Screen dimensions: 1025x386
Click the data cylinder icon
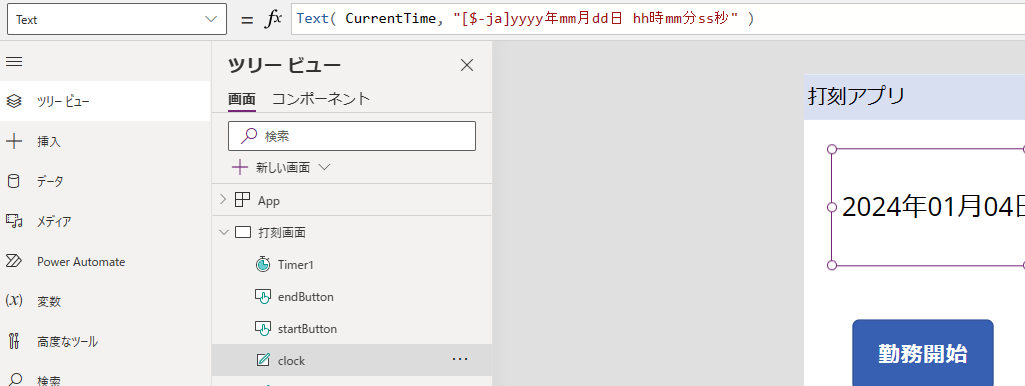tap(14, 181)
